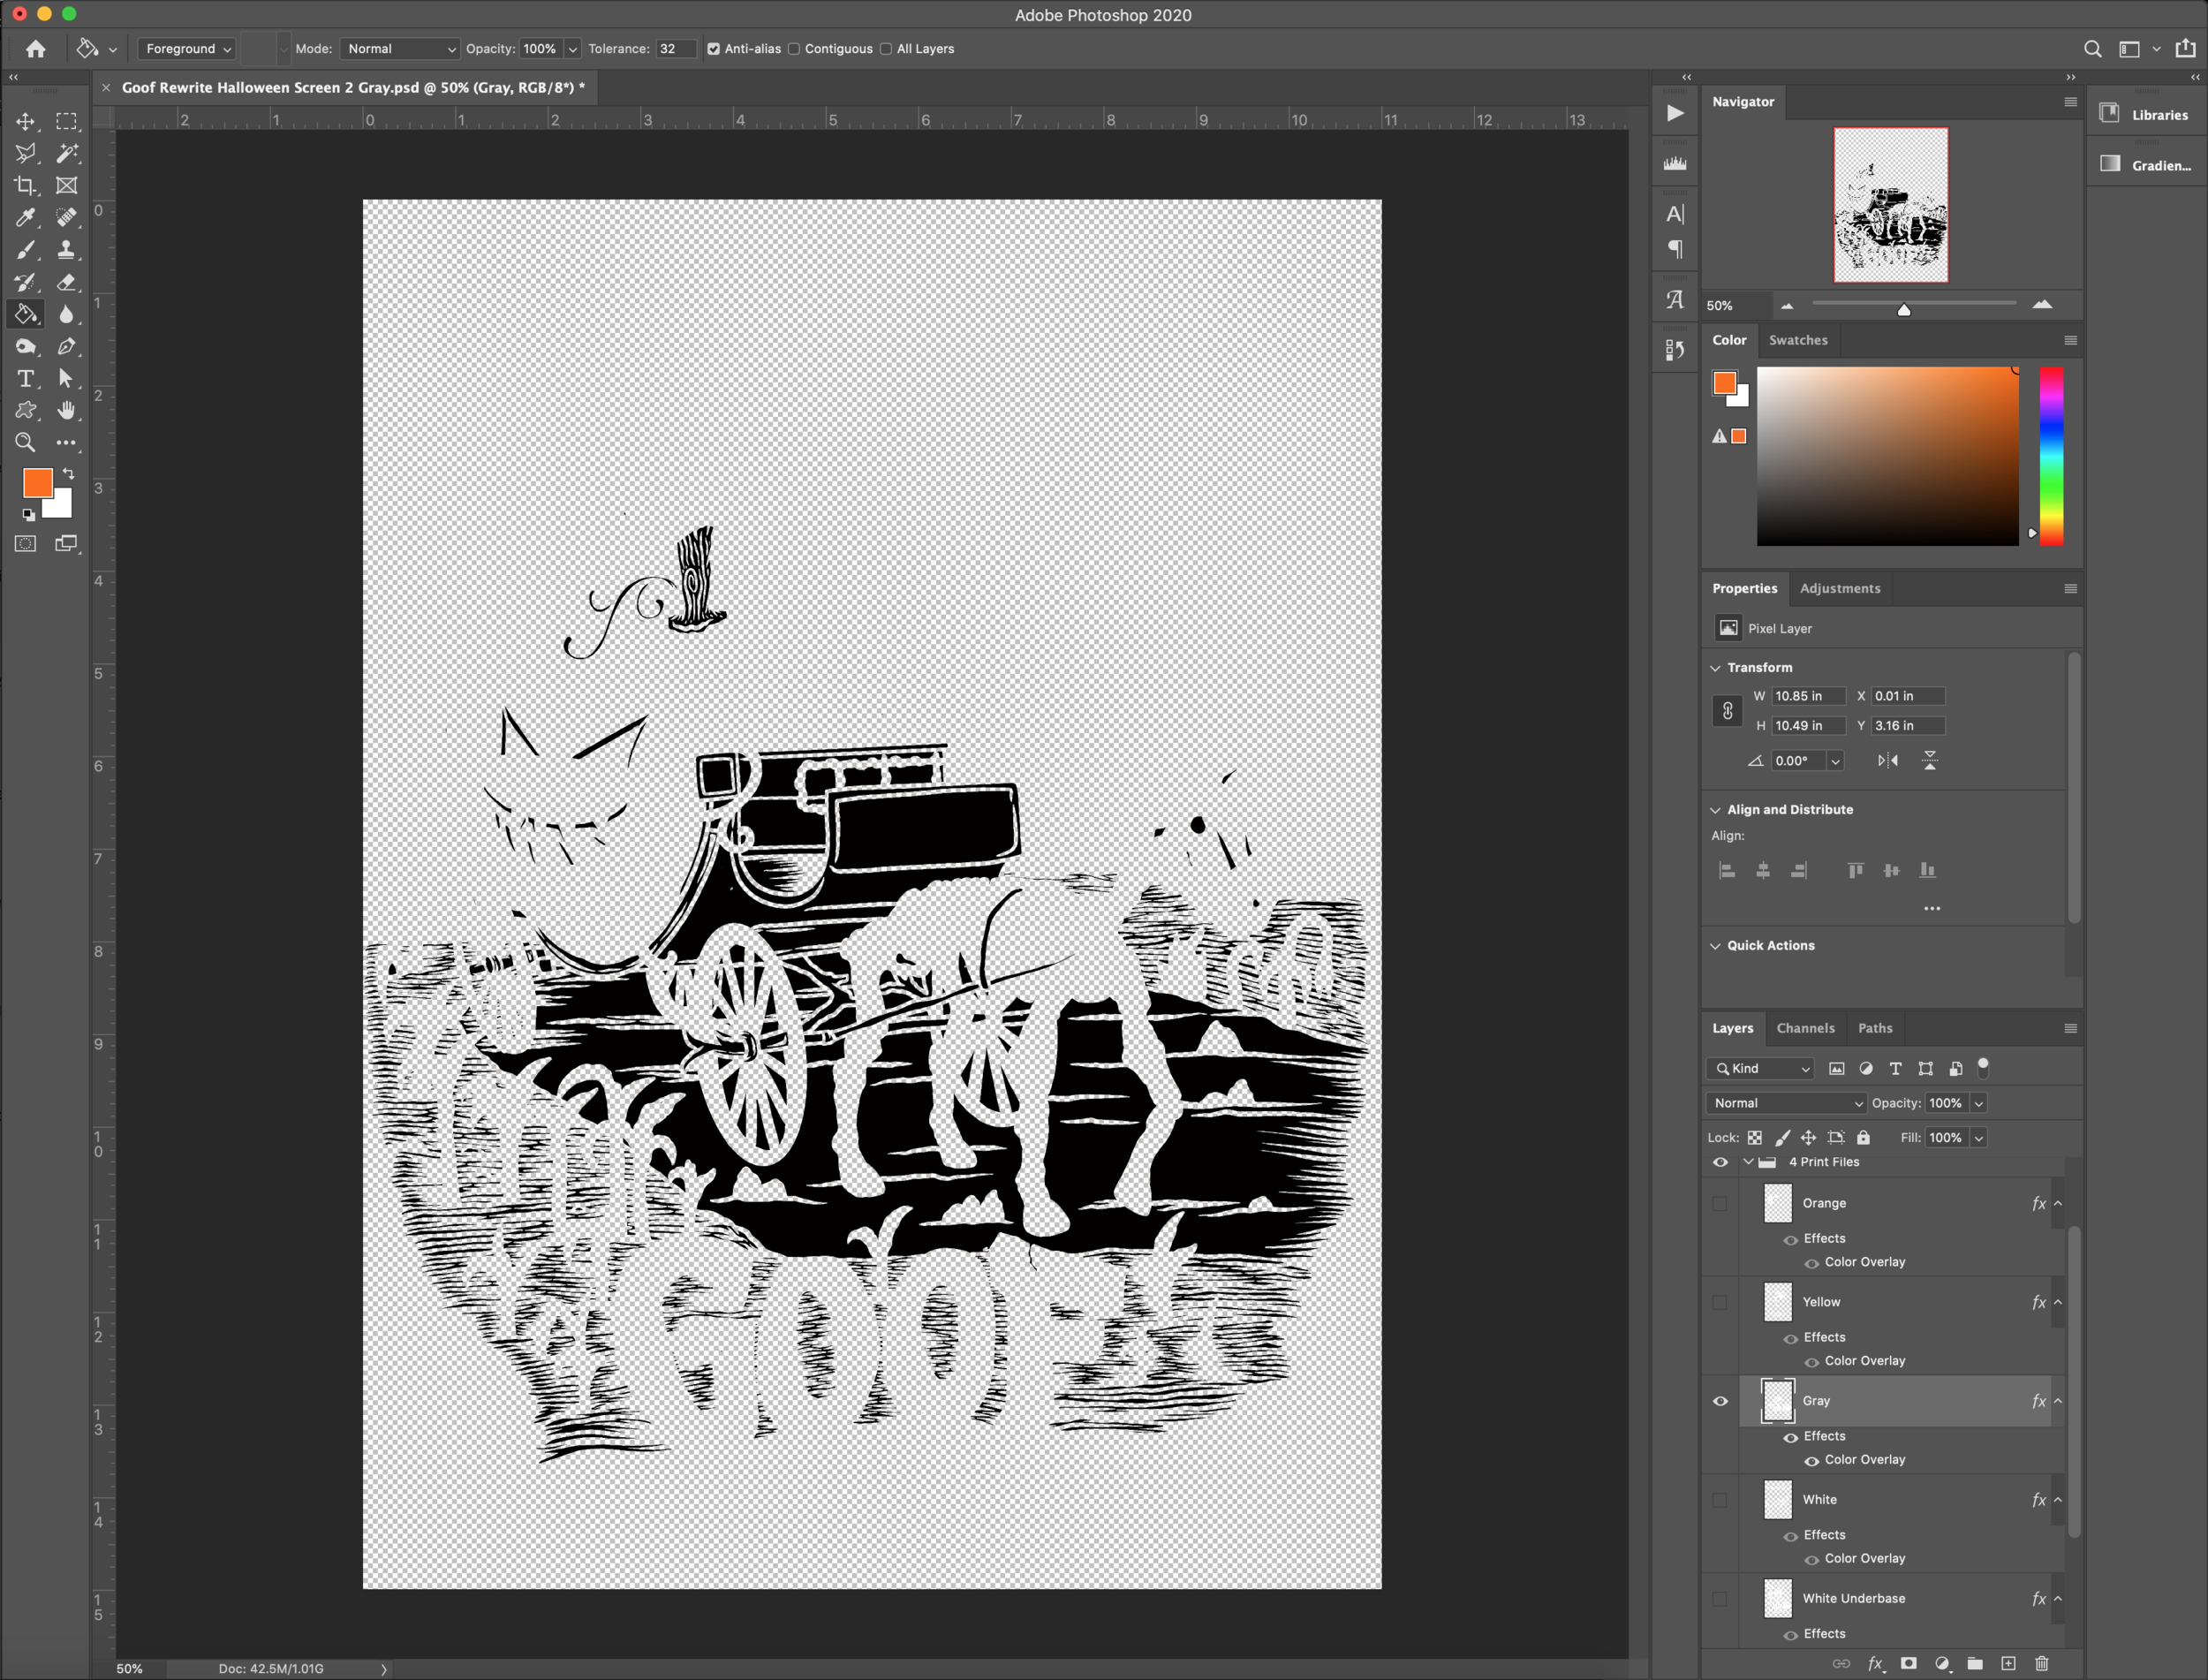Click the foreground orange color swatch
Image resolution: width=2208 pixels, height=1680 pixels.
(x=38, y=484)
